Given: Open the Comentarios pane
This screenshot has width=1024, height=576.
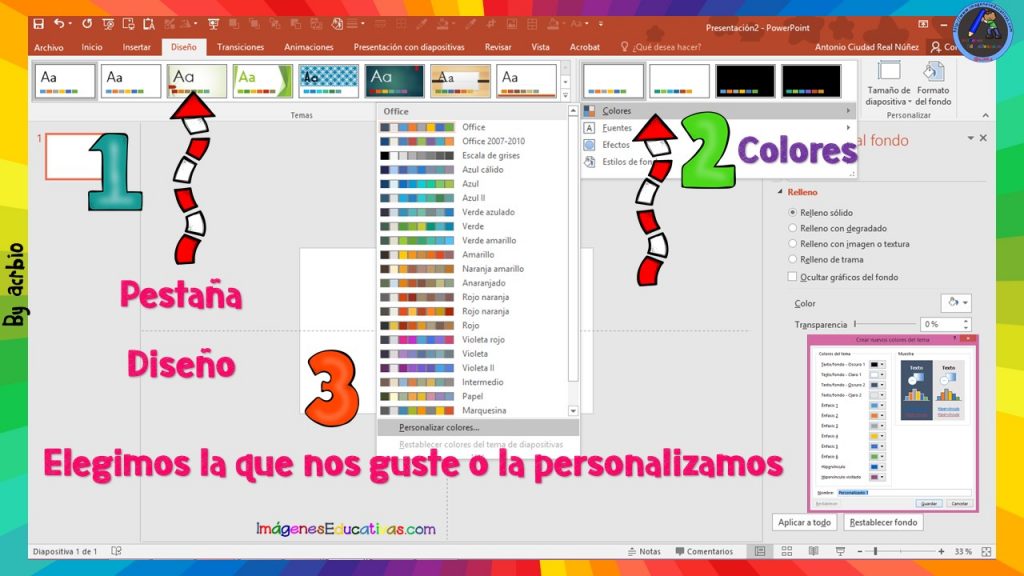Looking at the screenshot, I should coord(704,551).
